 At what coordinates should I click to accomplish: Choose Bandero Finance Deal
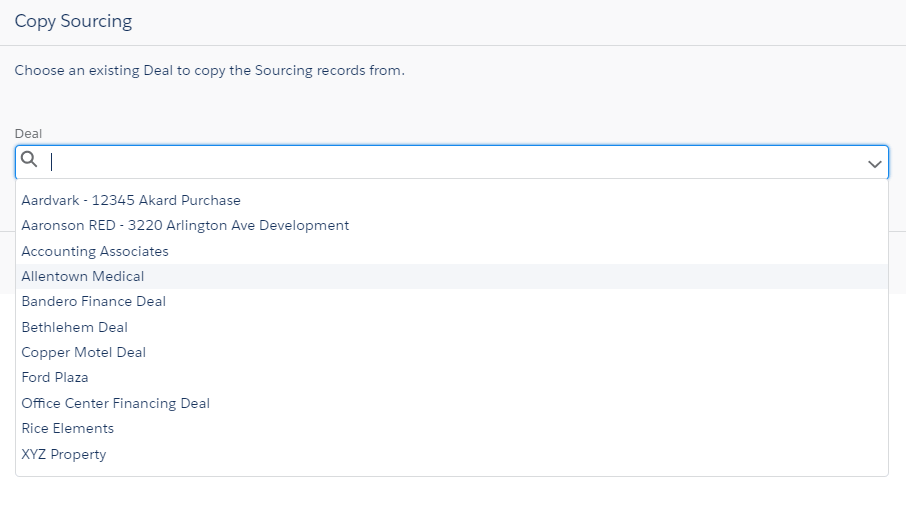point(451,302)
